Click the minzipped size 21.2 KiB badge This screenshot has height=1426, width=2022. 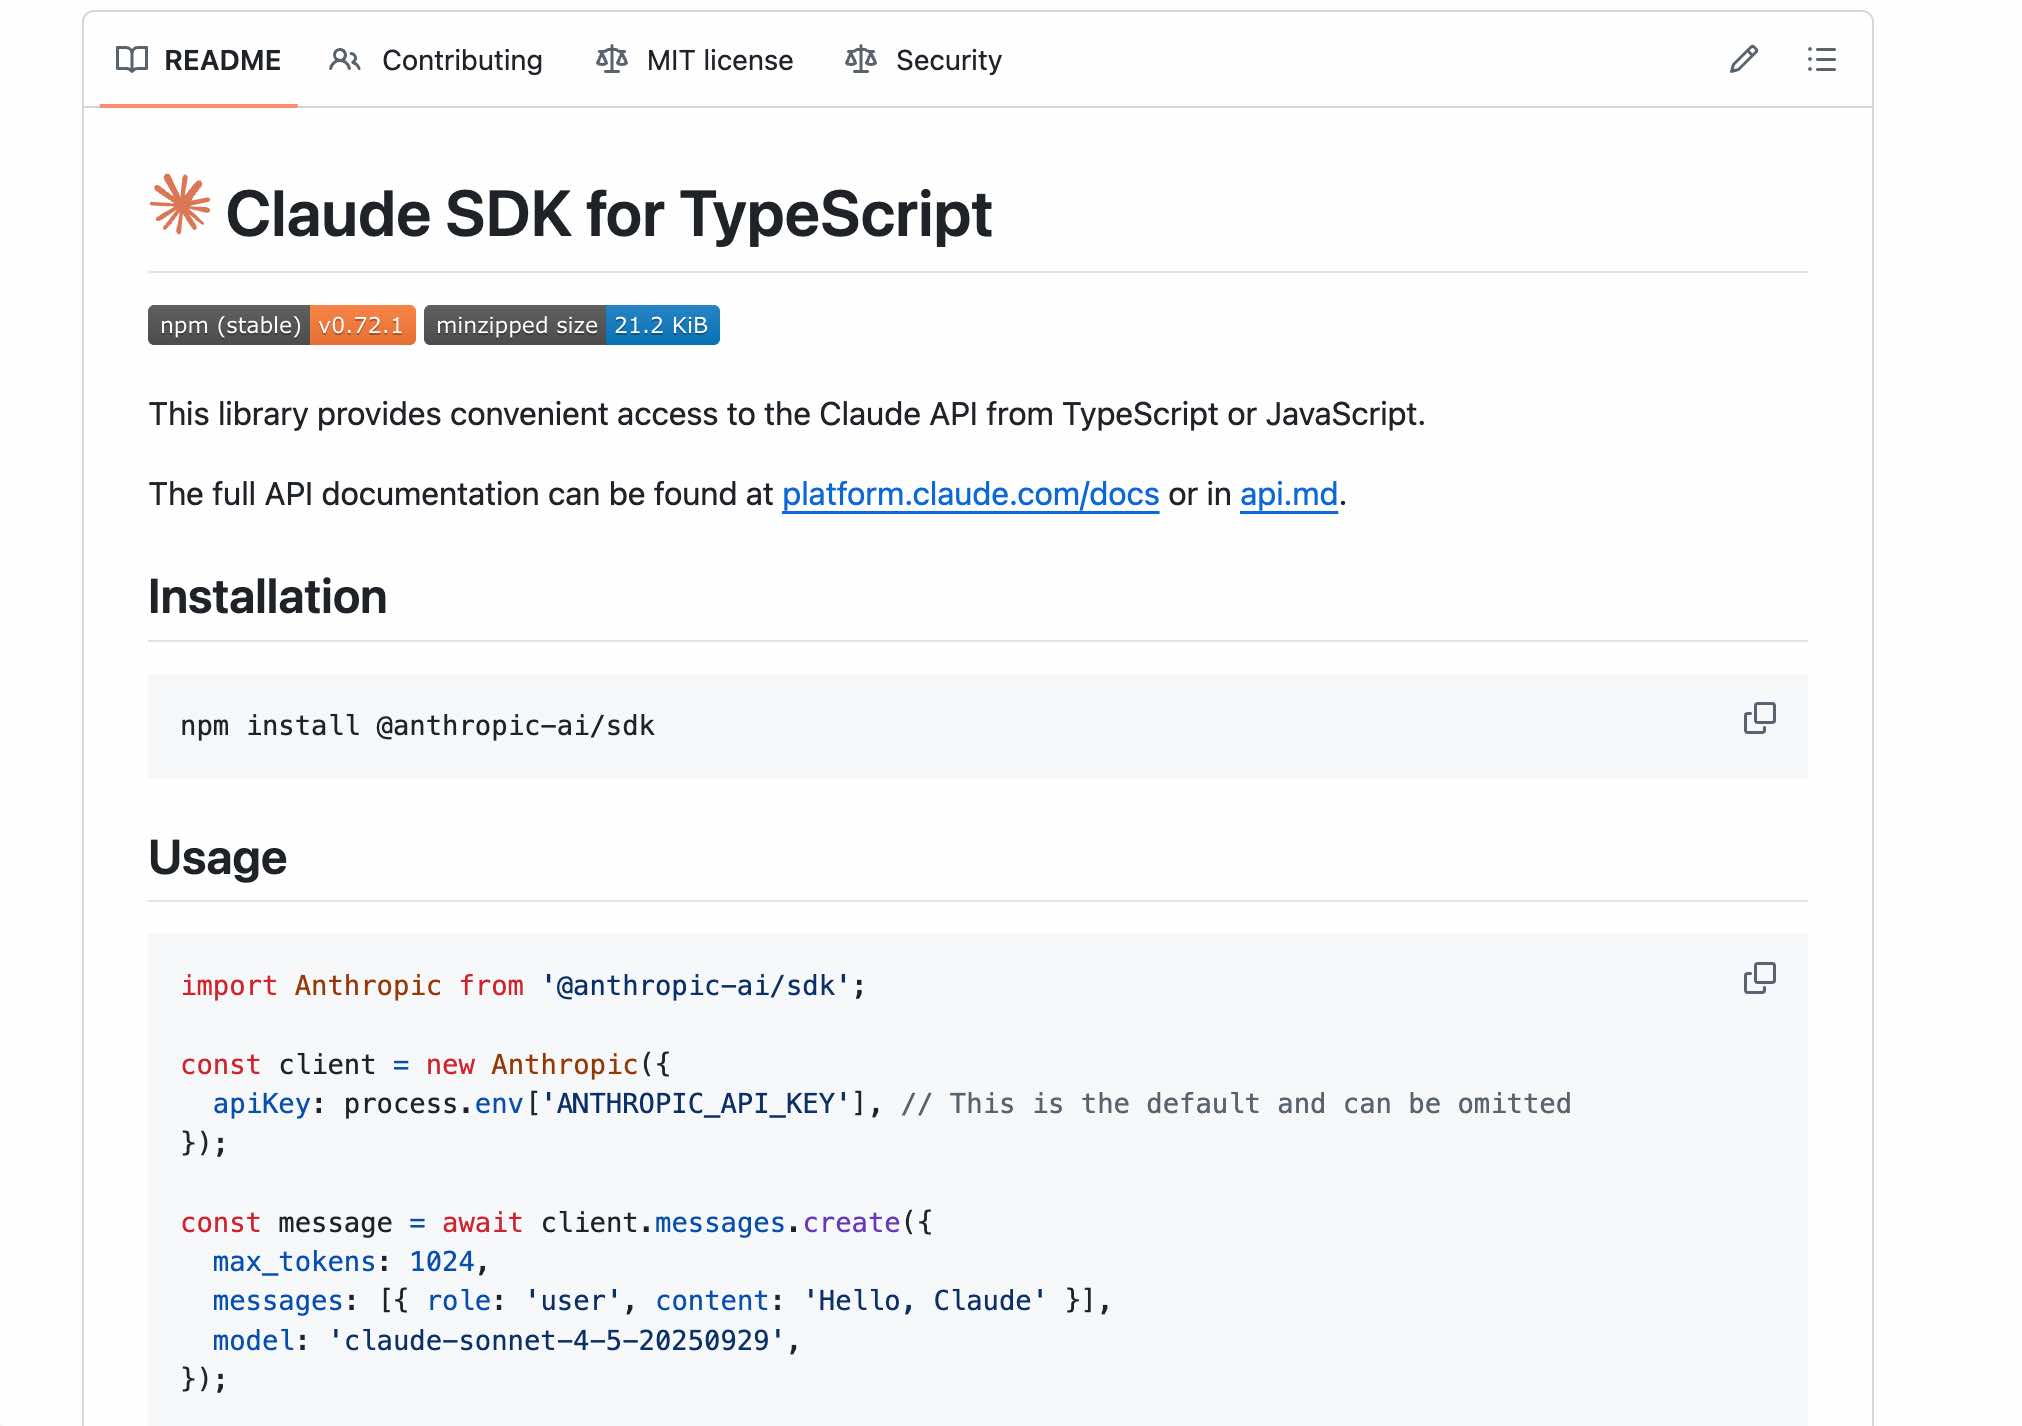click(571, 325)
